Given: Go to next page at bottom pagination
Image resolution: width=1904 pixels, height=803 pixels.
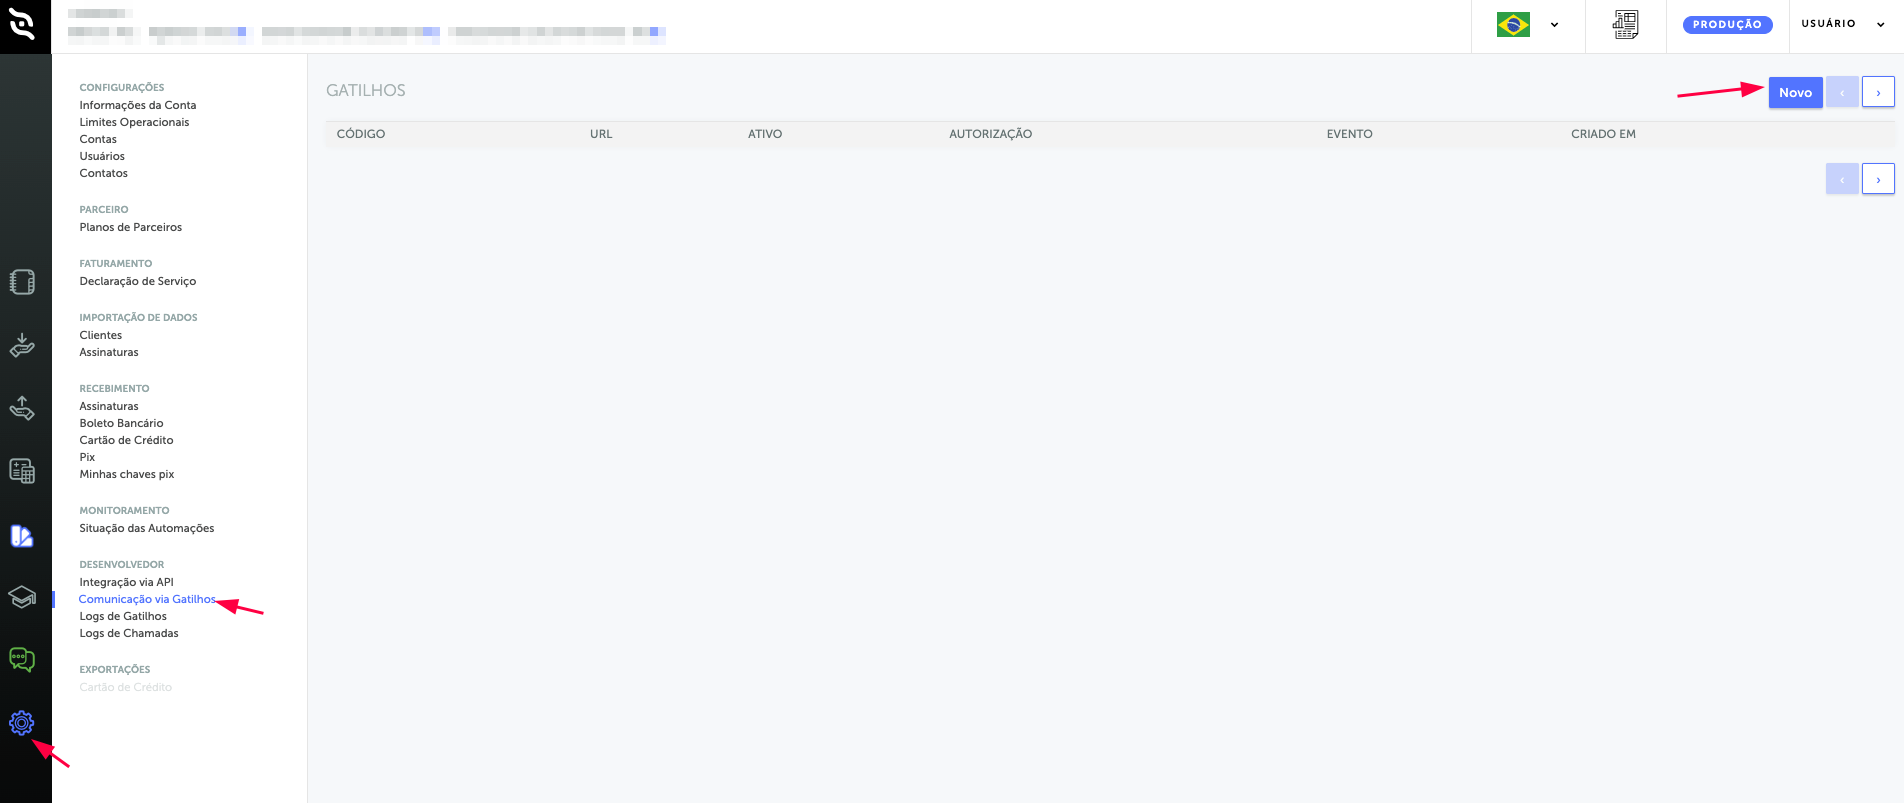Looking at the screenshot, I should pyautogui.click(x=1878, y=179).
